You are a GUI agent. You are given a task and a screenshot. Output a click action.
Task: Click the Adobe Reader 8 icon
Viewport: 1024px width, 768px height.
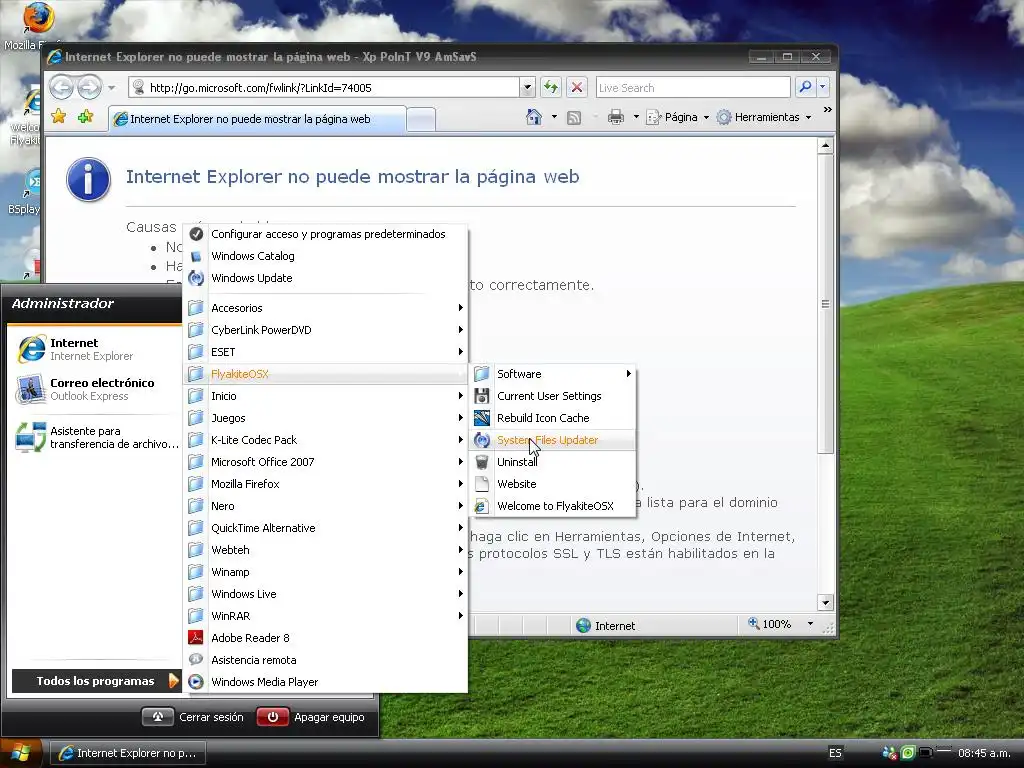click(196, 638)
